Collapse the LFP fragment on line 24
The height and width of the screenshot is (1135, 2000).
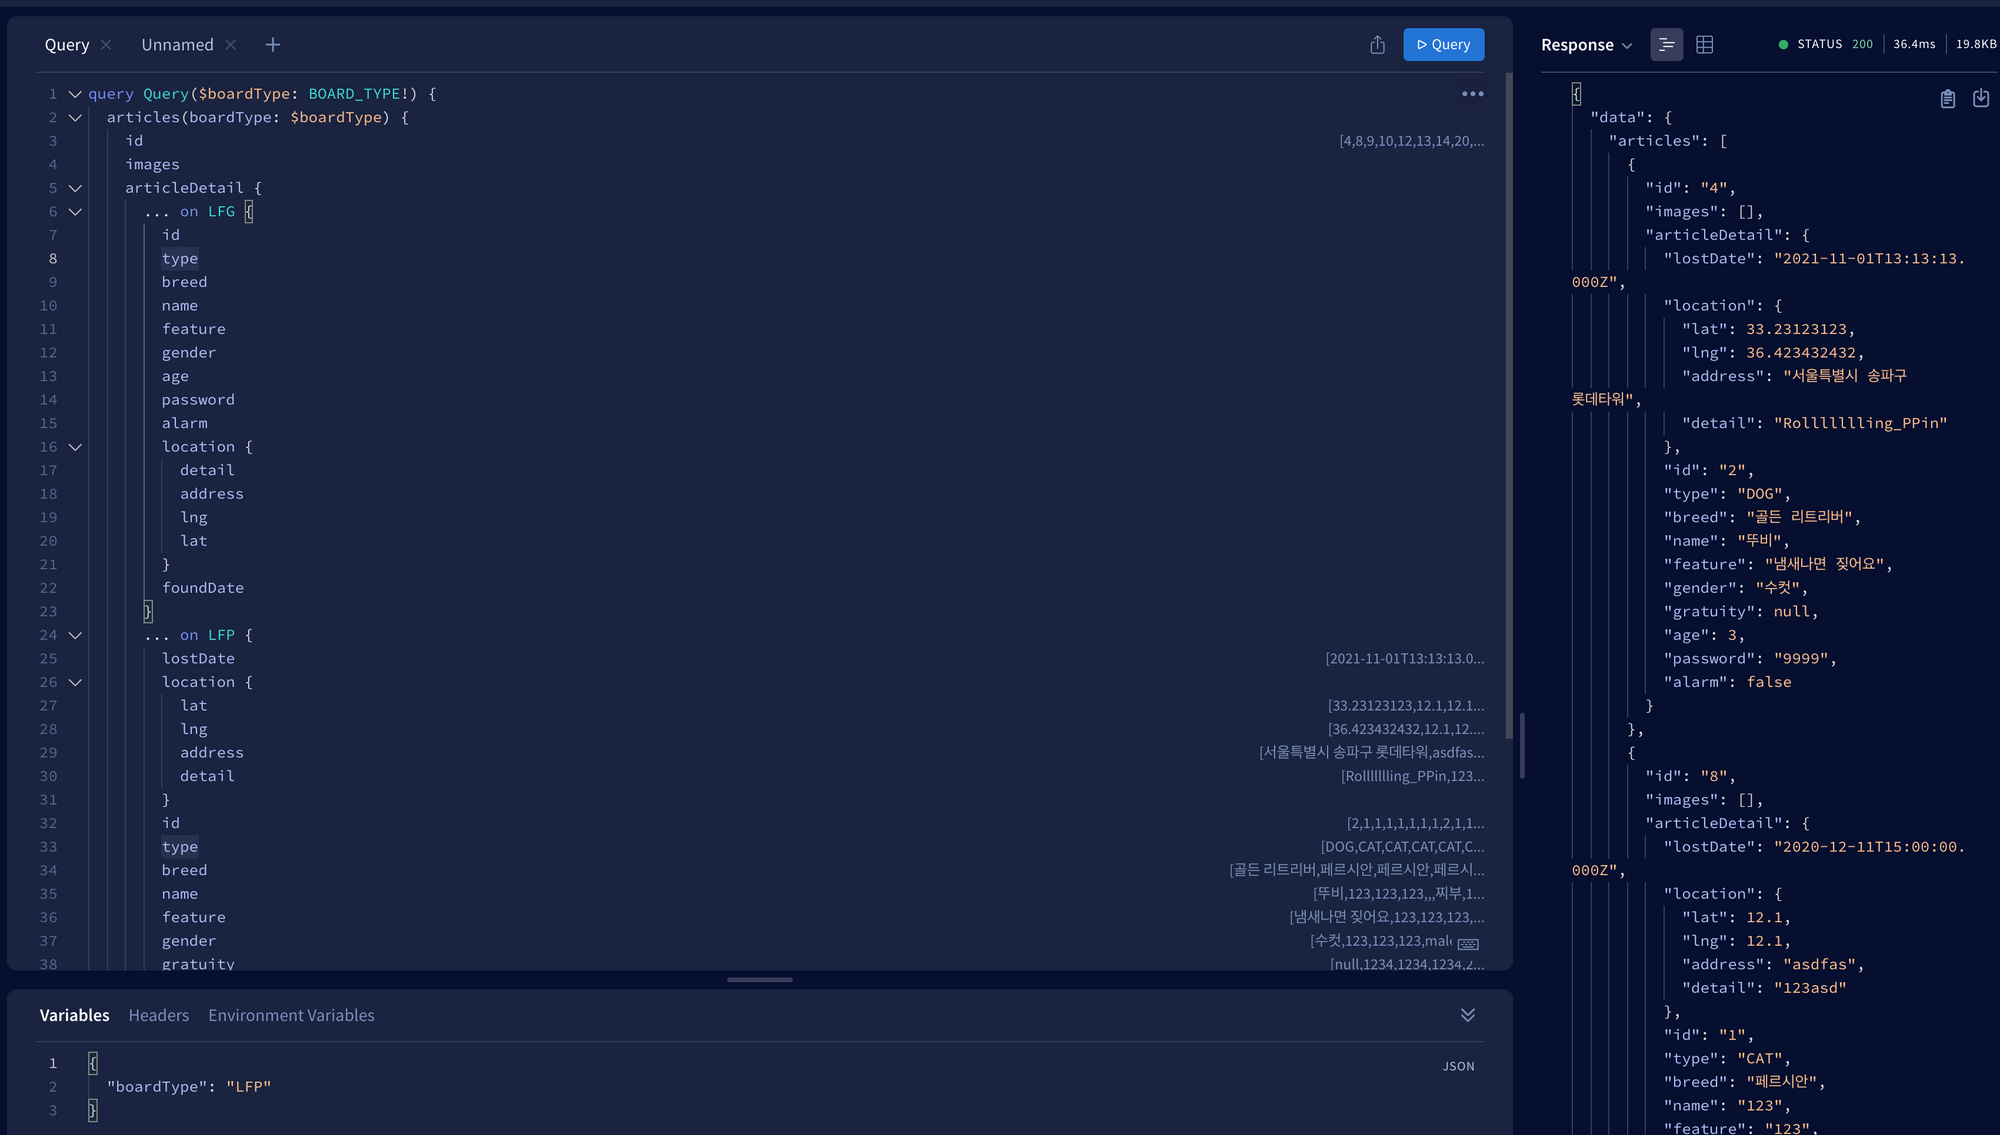click(75, 635)
